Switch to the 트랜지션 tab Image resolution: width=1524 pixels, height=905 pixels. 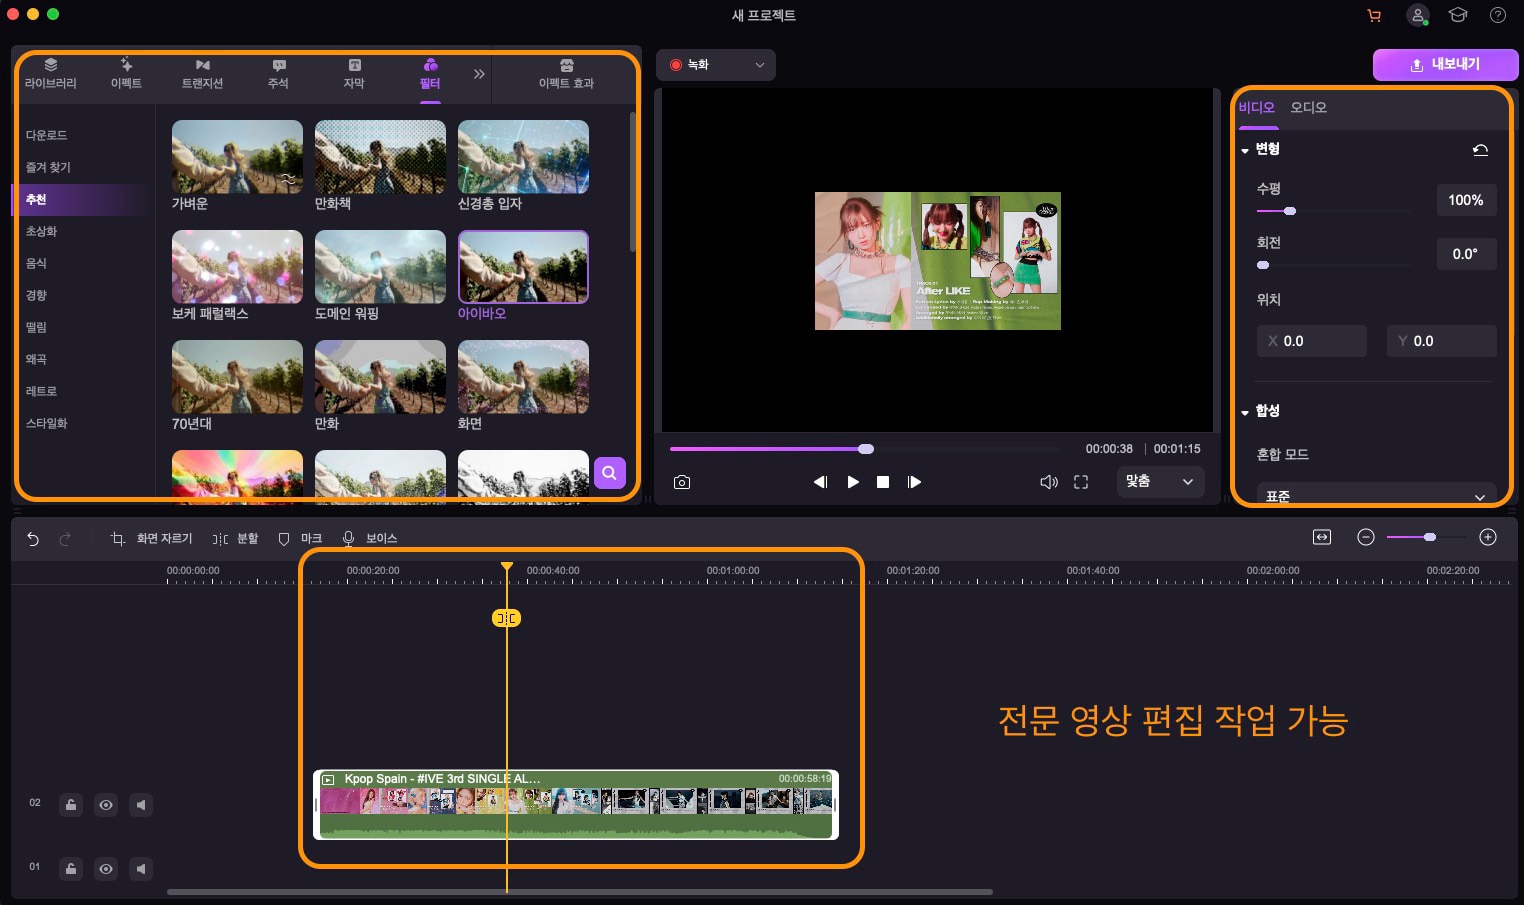202,74
